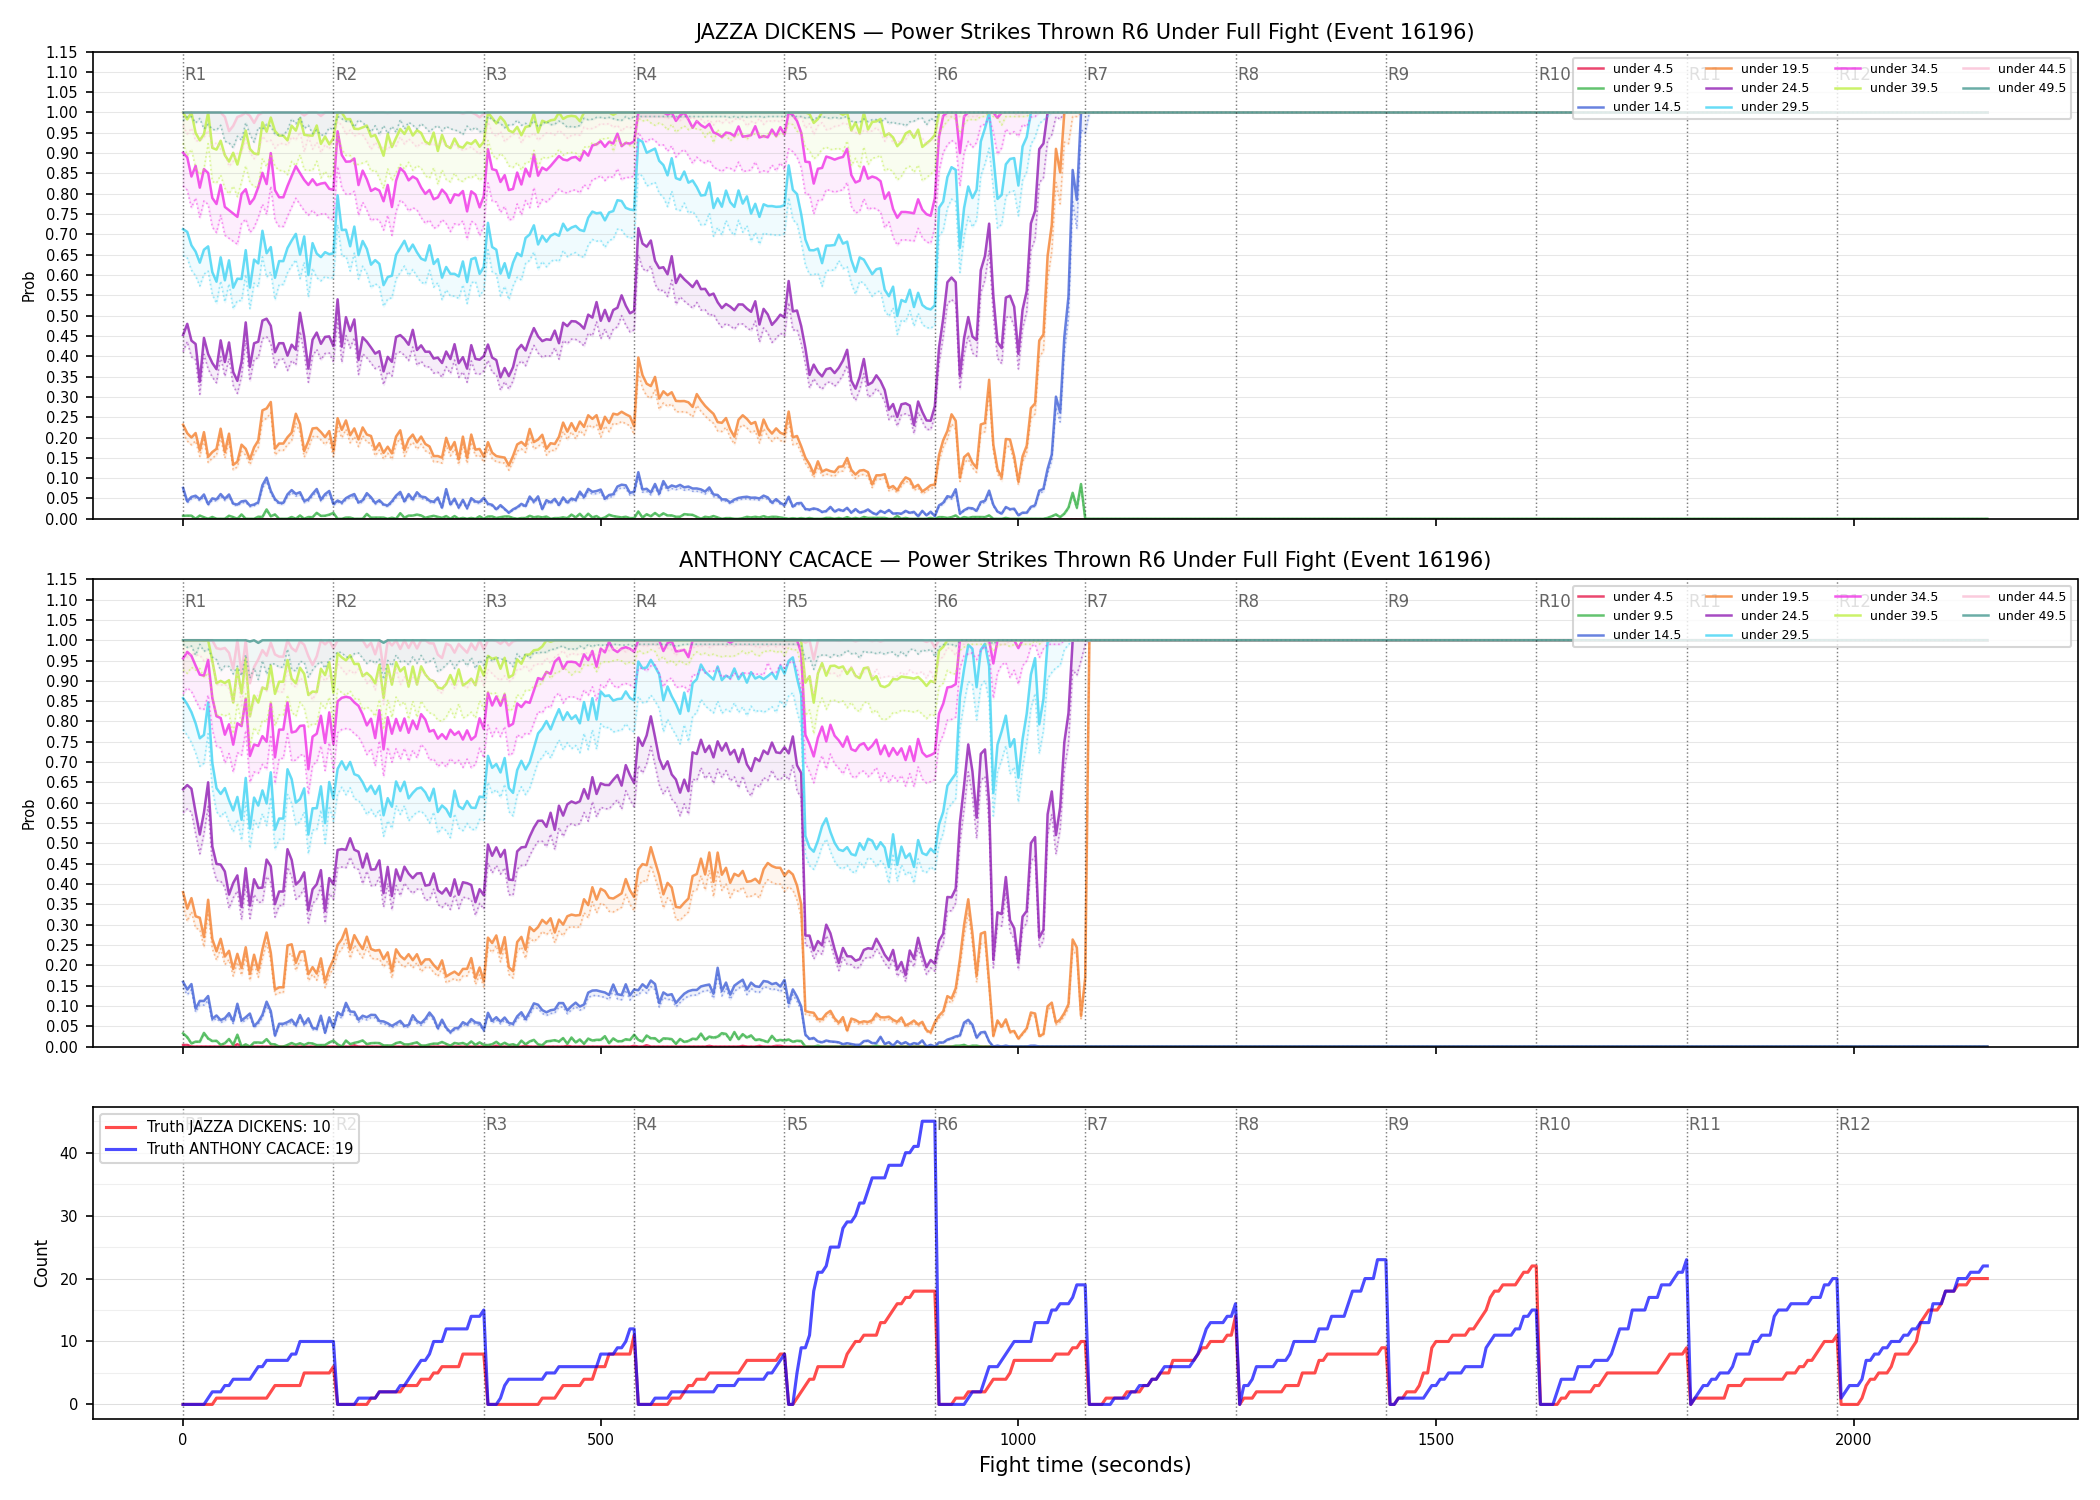This screenshot has height=1500, width=2100.
Task: Select 'under 9.5' legend entry in top chart
Action: click(x=1626, y=88)
